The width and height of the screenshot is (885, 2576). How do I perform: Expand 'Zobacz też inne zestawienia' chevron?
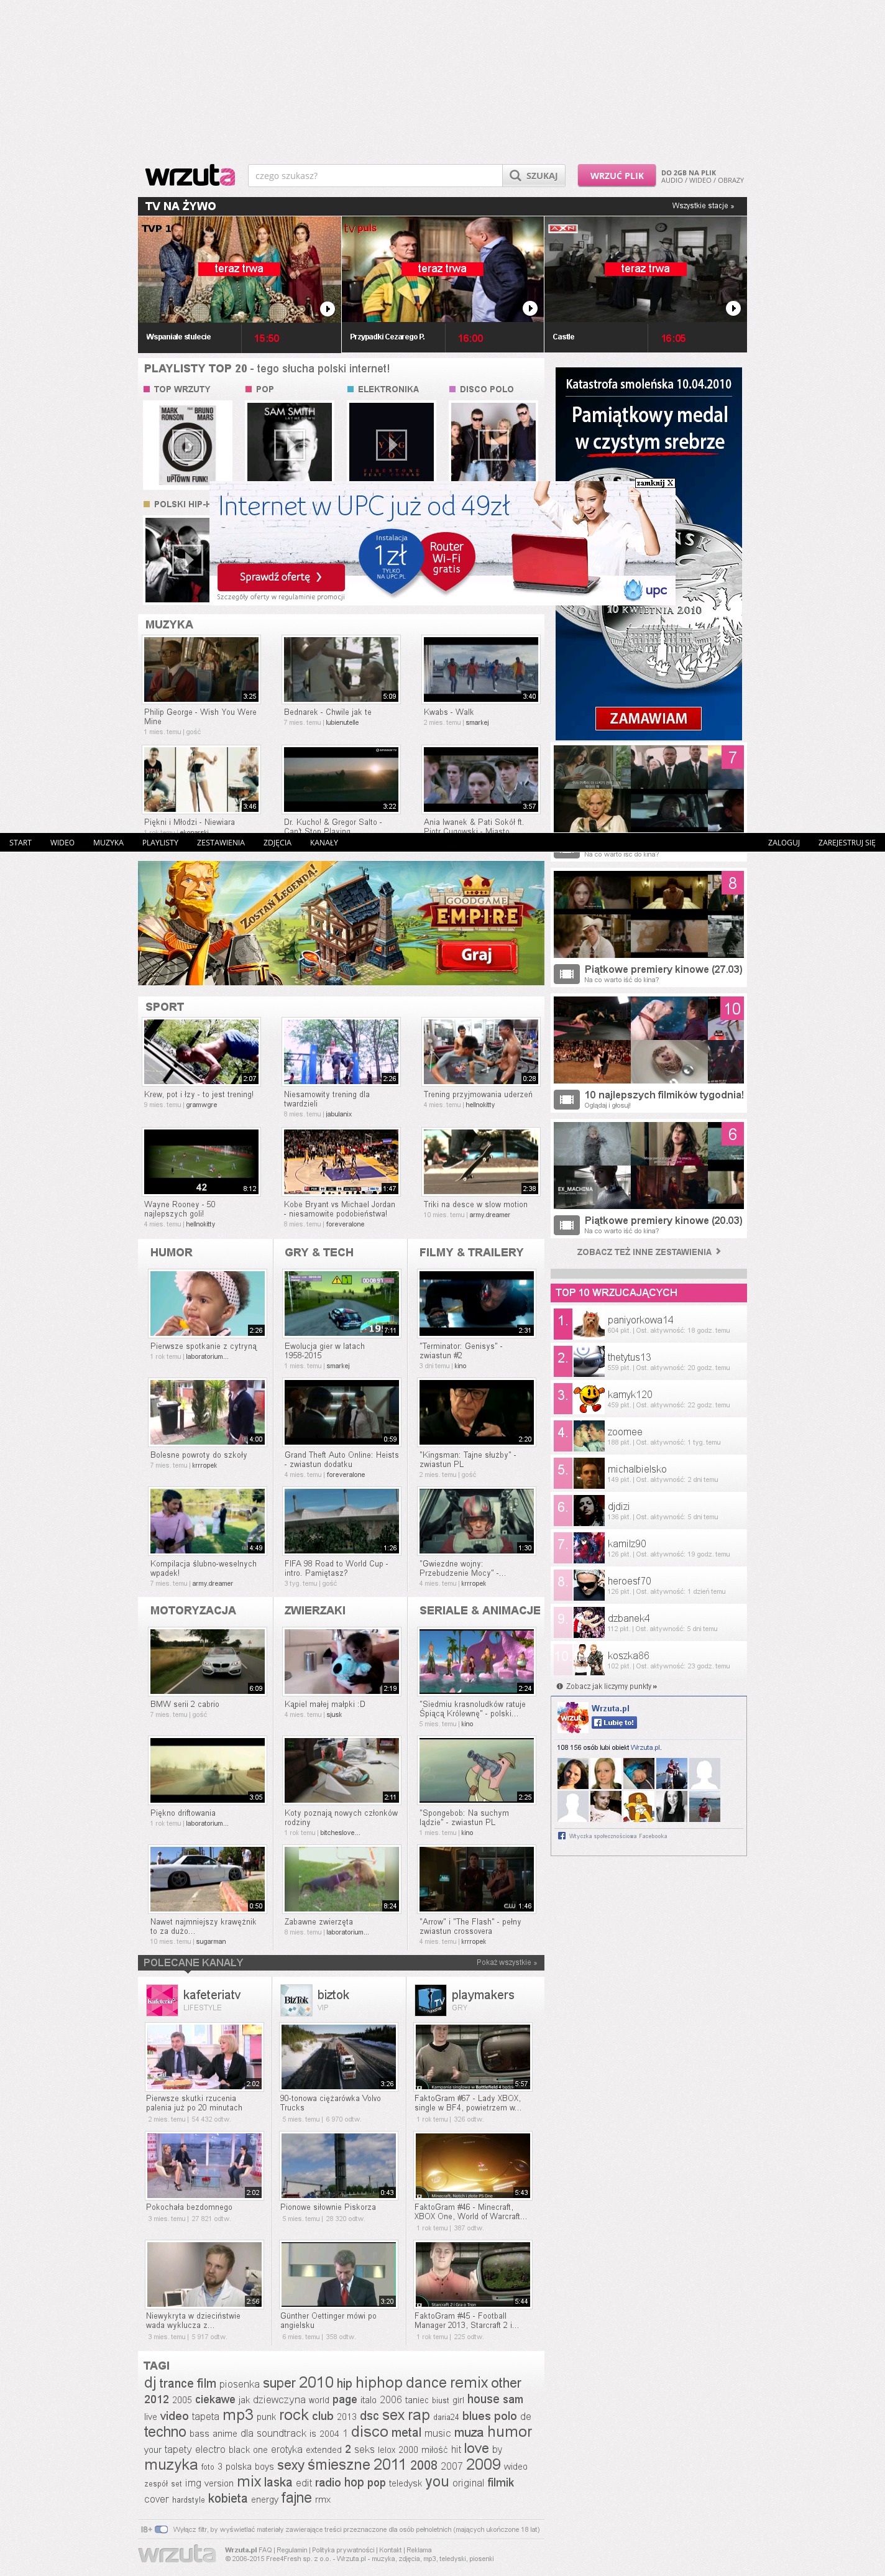coord(718,1252)
